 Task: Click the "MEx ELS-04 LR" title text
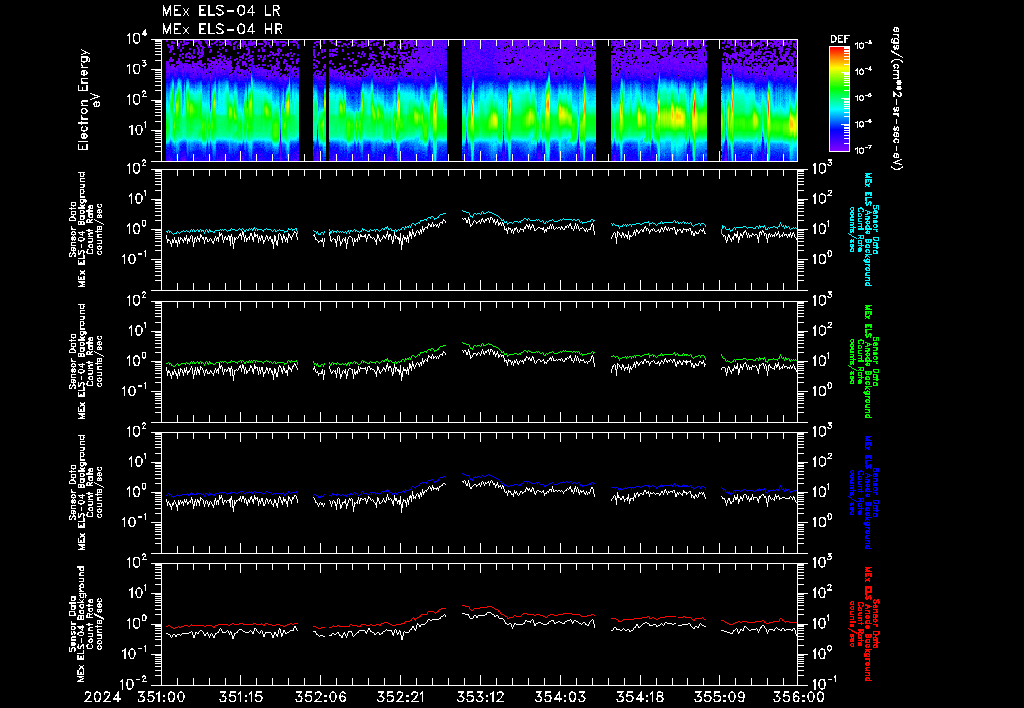221,11
